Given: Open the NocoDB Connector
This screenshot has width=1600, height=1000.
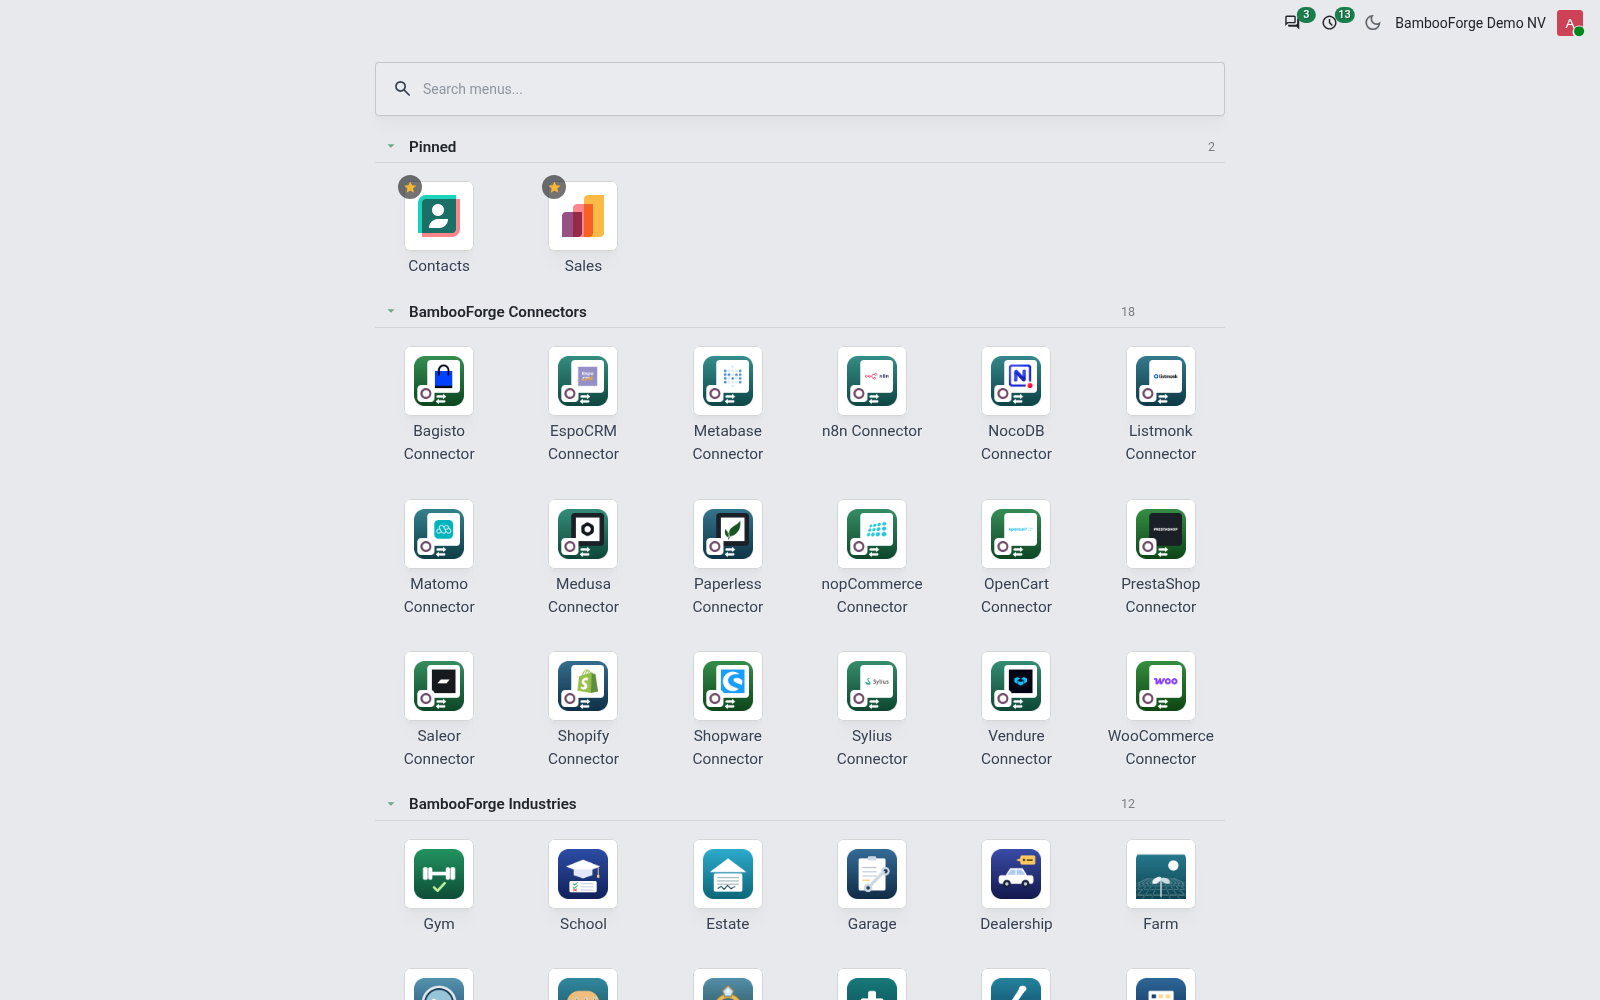Looking at the screenshot, I should point(1016,381).
